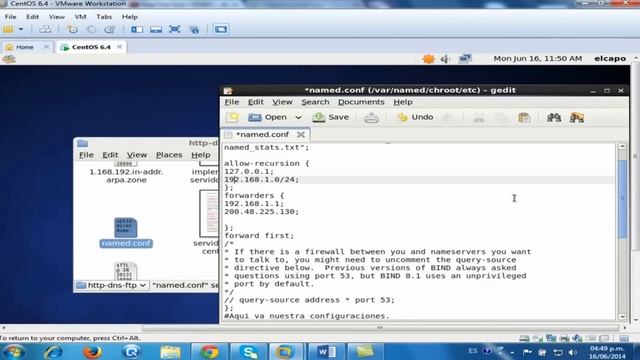Close the CentOS 6.4 VMware tab

[x=119, y=47]
